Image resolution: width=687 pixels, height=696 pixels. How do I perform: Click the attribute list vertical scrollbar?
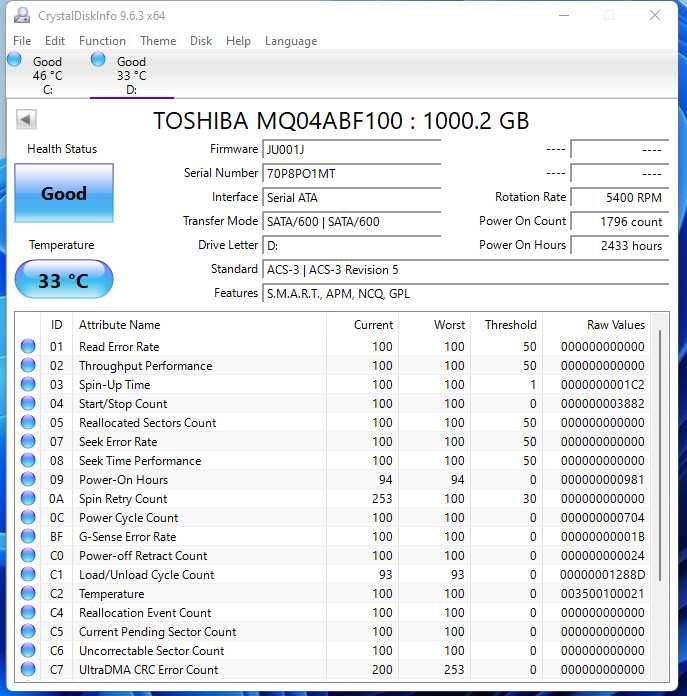click(x=660, y=455)
